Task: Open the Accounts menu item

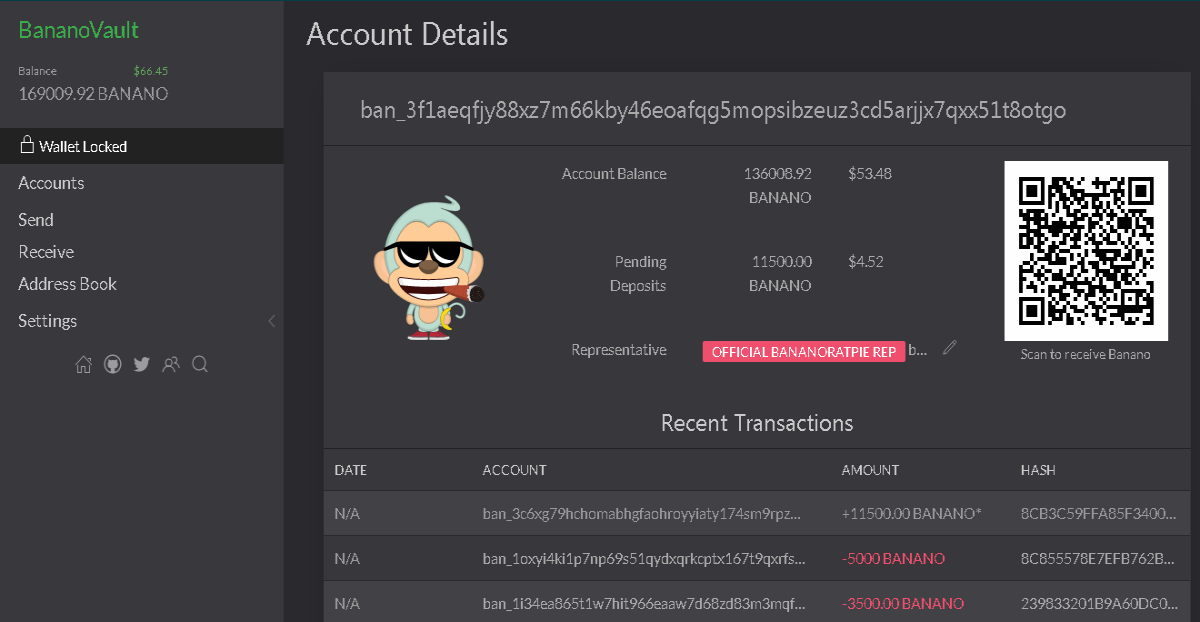Action: point(51,183)
